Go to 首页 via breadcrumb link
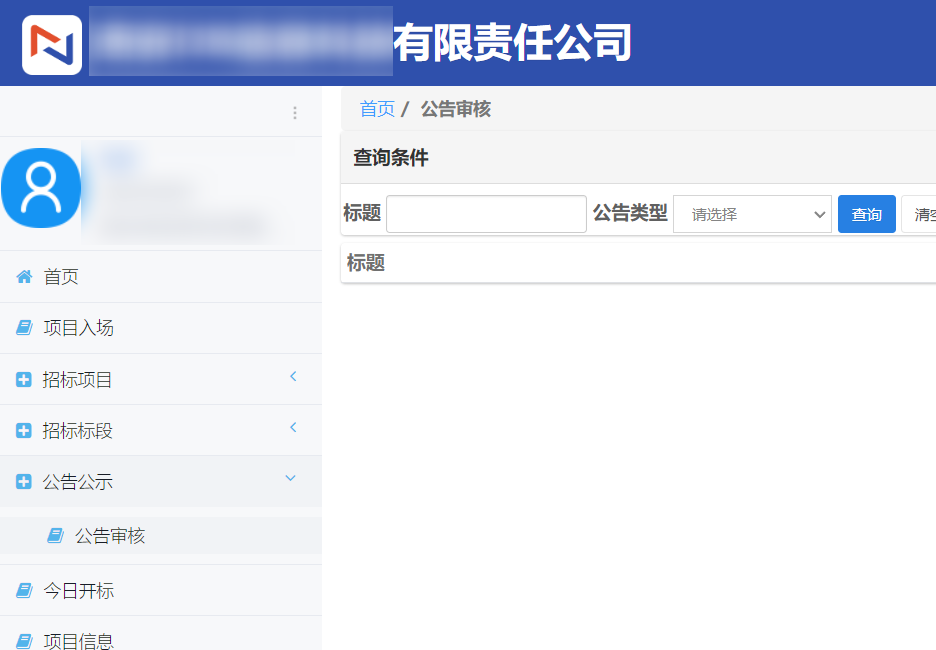 point(377,109)
